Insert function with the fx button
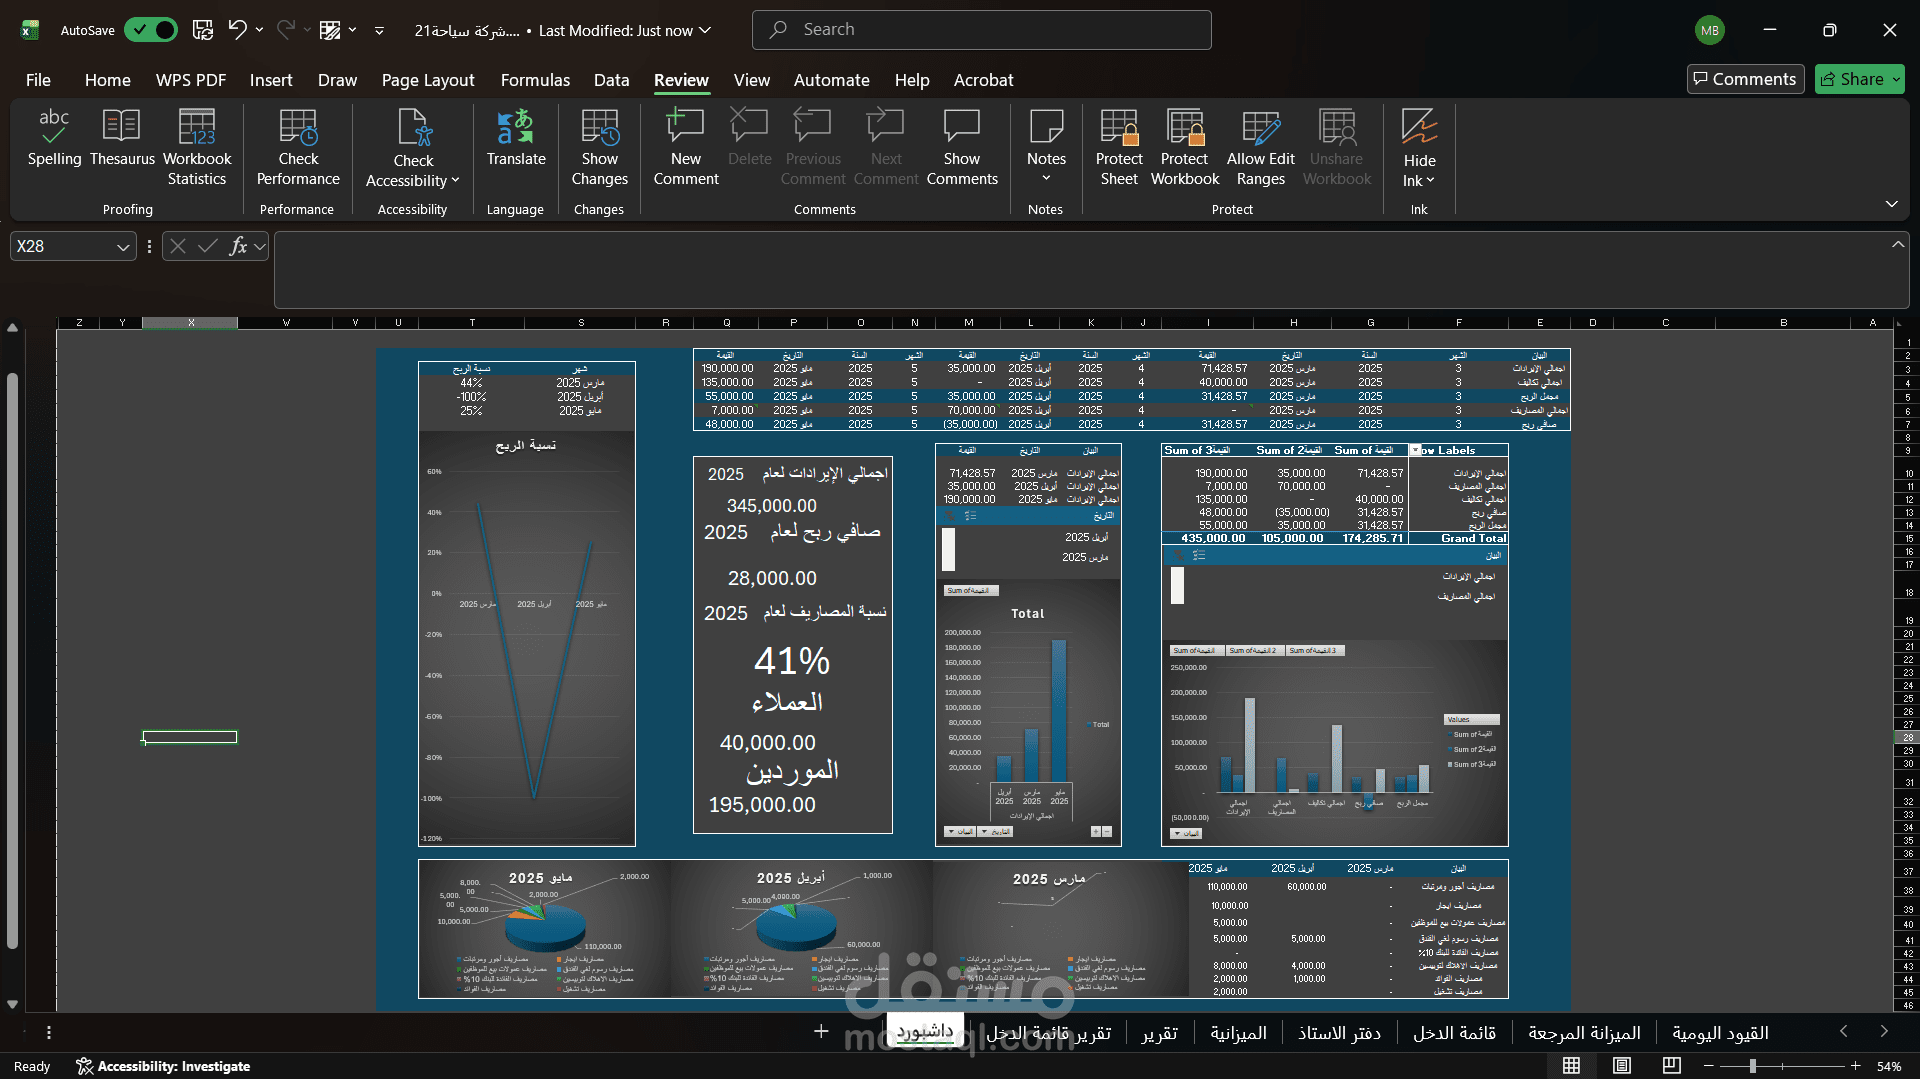Image resolution: width=1920 pixels, height=1080 pixels. [238, 246]
